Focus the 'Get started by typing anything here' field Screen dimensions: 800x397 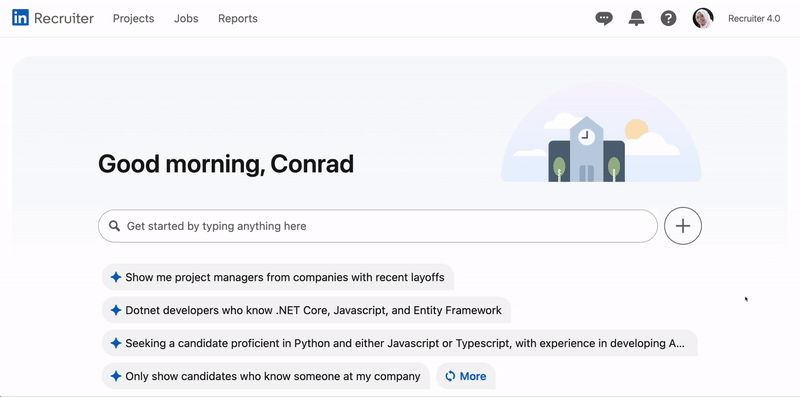click(x=378, y=226)
